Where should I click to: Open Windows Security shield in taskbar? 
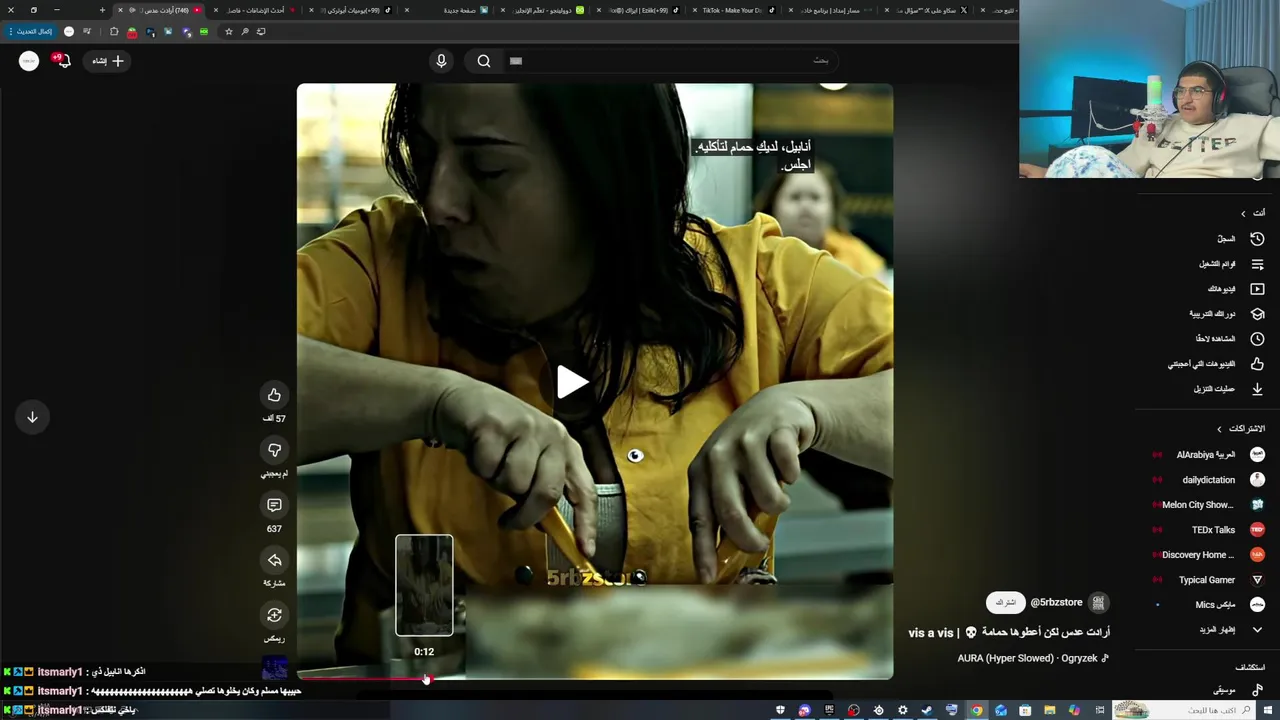click(x=780, y=710)
